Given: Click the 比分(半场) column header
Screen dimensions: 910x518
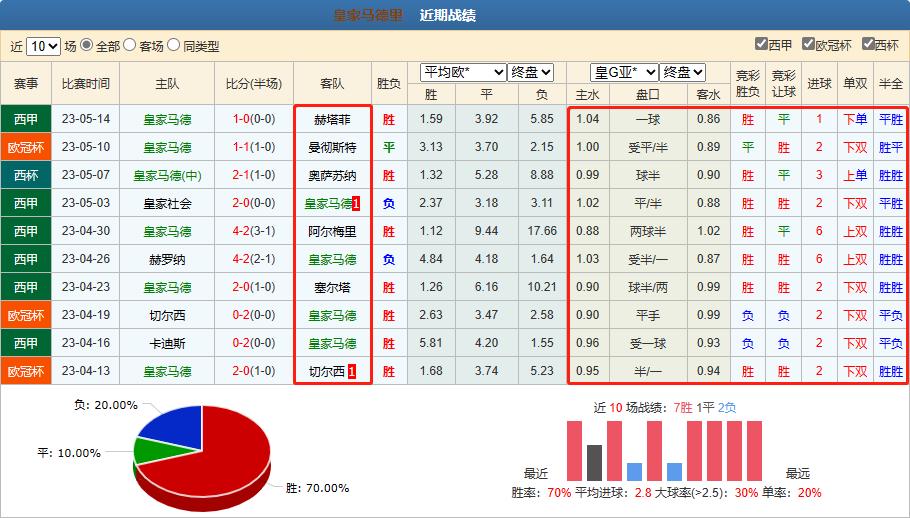Looking at the screenshot, I should coord(254,84).
